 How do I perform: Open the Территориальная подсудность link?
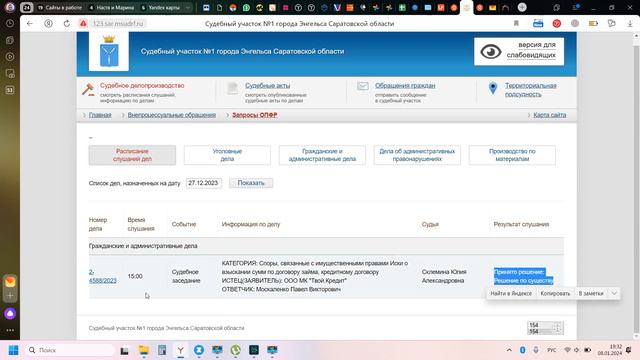click(x=531, y=90)
